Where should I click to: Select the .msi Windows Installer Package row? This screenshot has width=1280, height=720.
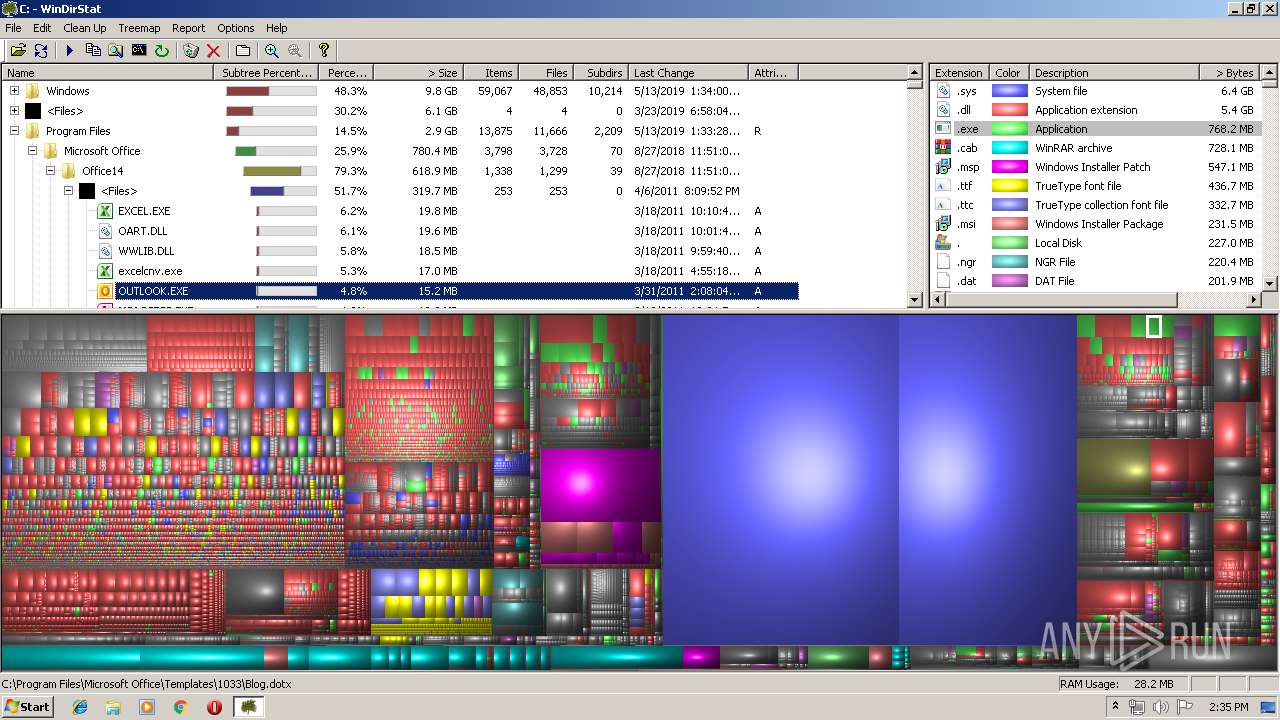1096,224
